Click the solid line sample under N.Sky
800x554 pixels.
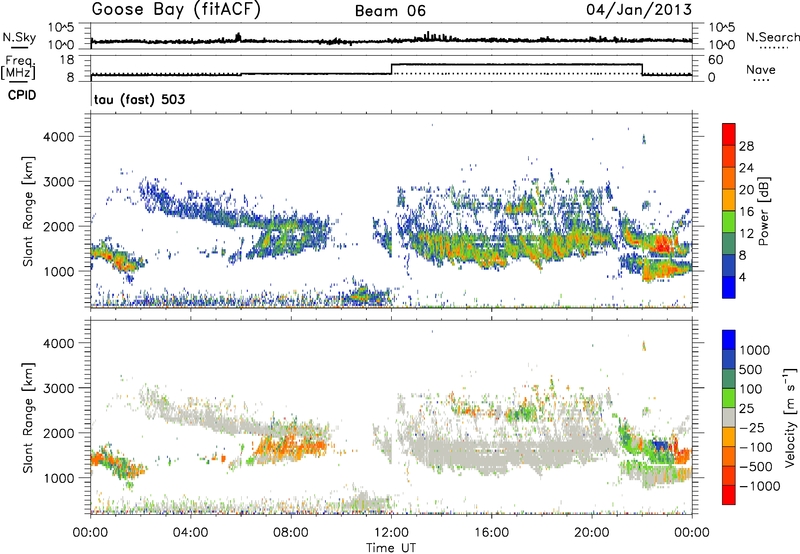click(19, 47)
